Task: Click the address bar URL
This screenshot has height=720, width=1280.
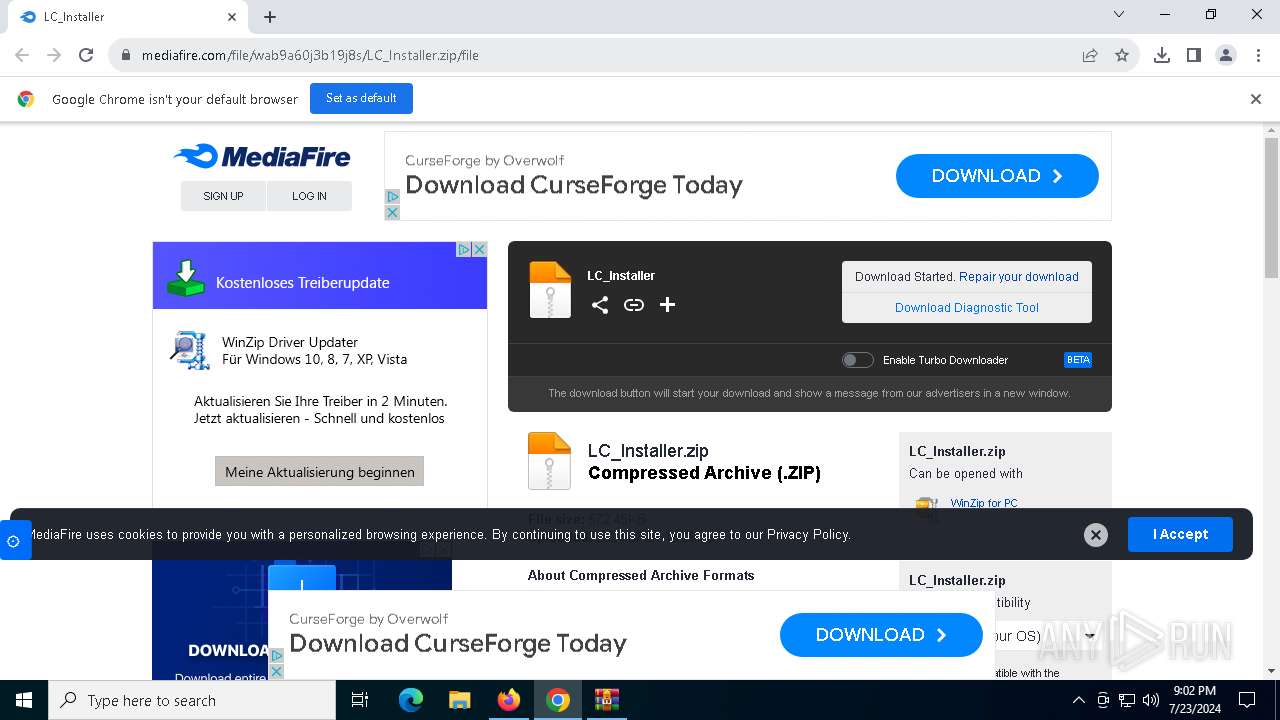Action: (x=310, y=55)
